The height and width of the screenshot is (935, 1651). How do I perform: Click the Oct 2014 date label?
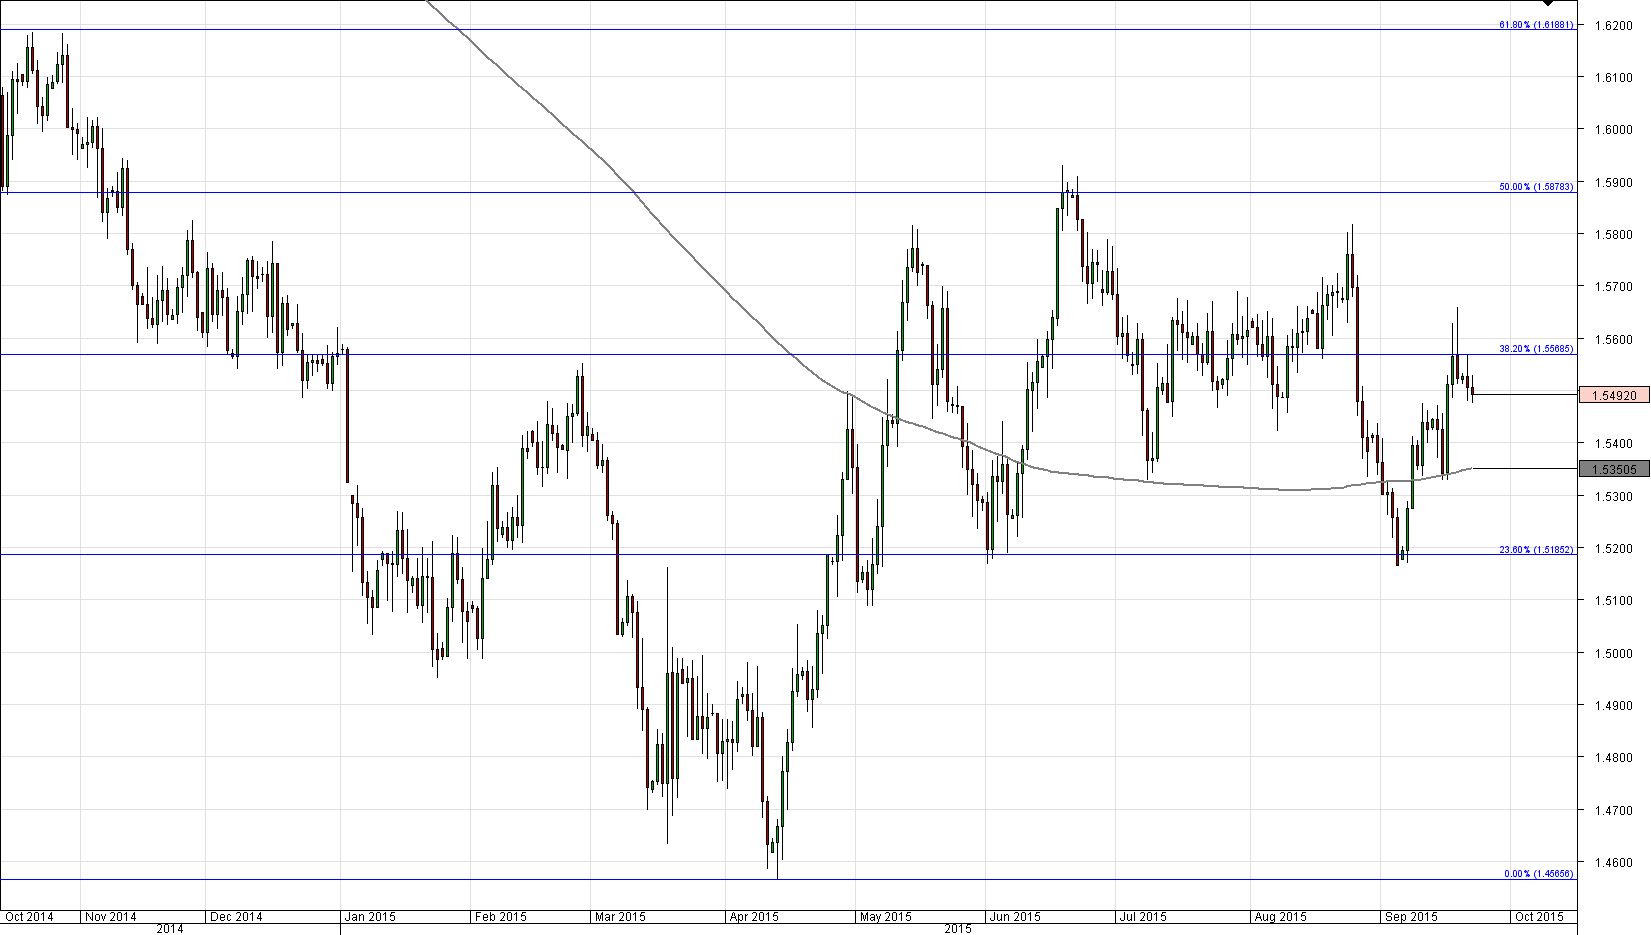coord(29,916)
